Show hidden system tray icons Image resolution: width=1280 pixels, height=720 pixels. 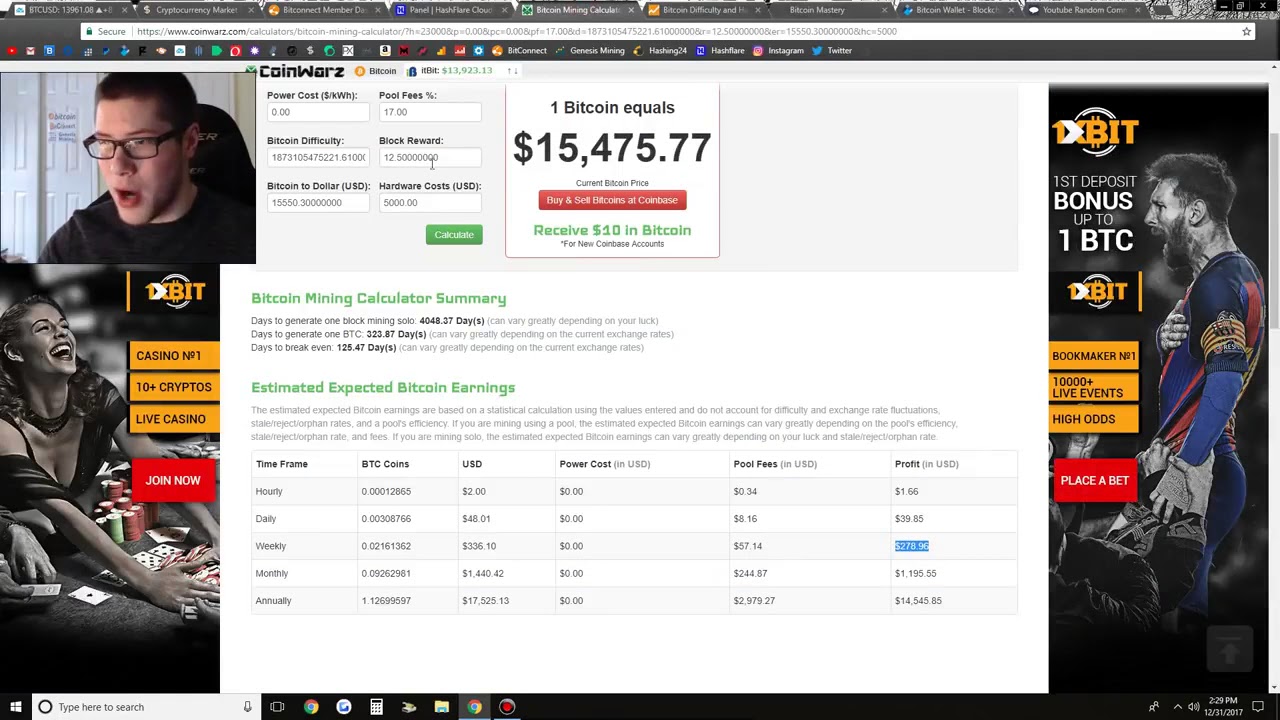pyautogui.click(x=1176, y=707)
